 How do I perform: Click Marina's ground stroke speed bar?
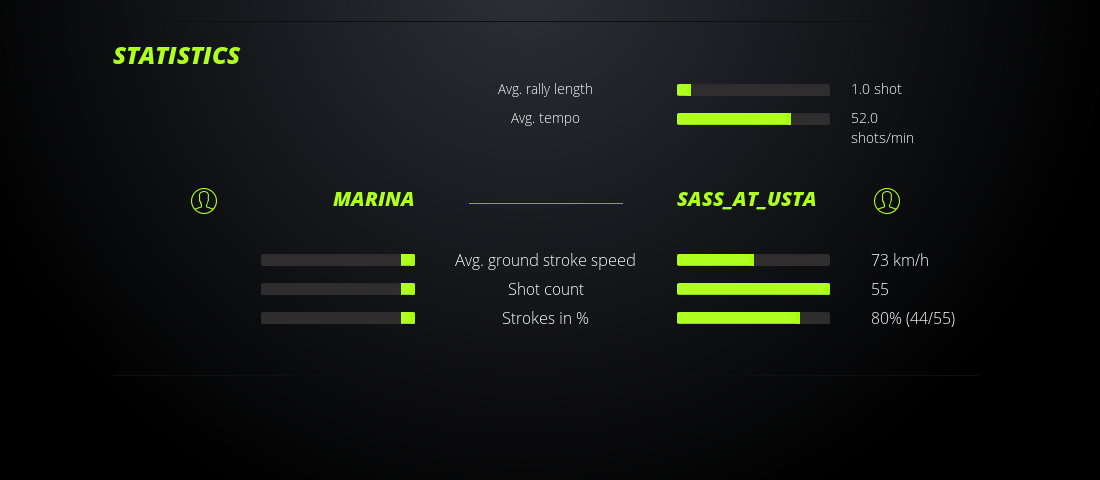click(x=338, y=260)
